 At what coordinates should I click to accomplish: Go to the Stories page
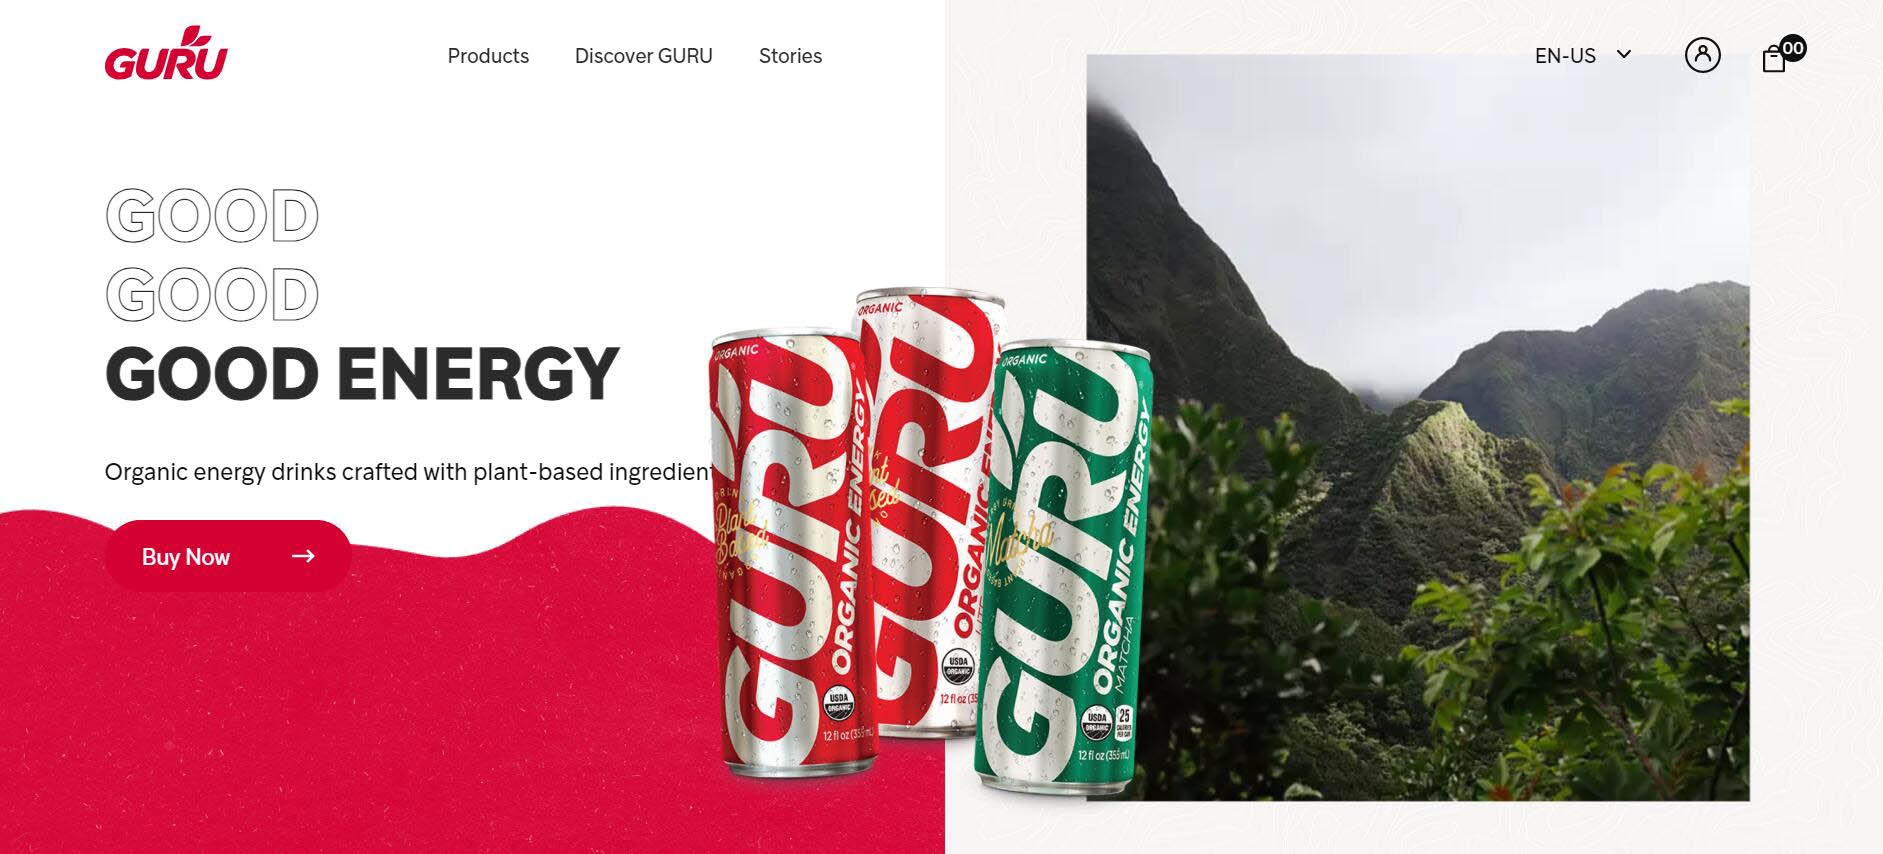[x=790, y=56]
